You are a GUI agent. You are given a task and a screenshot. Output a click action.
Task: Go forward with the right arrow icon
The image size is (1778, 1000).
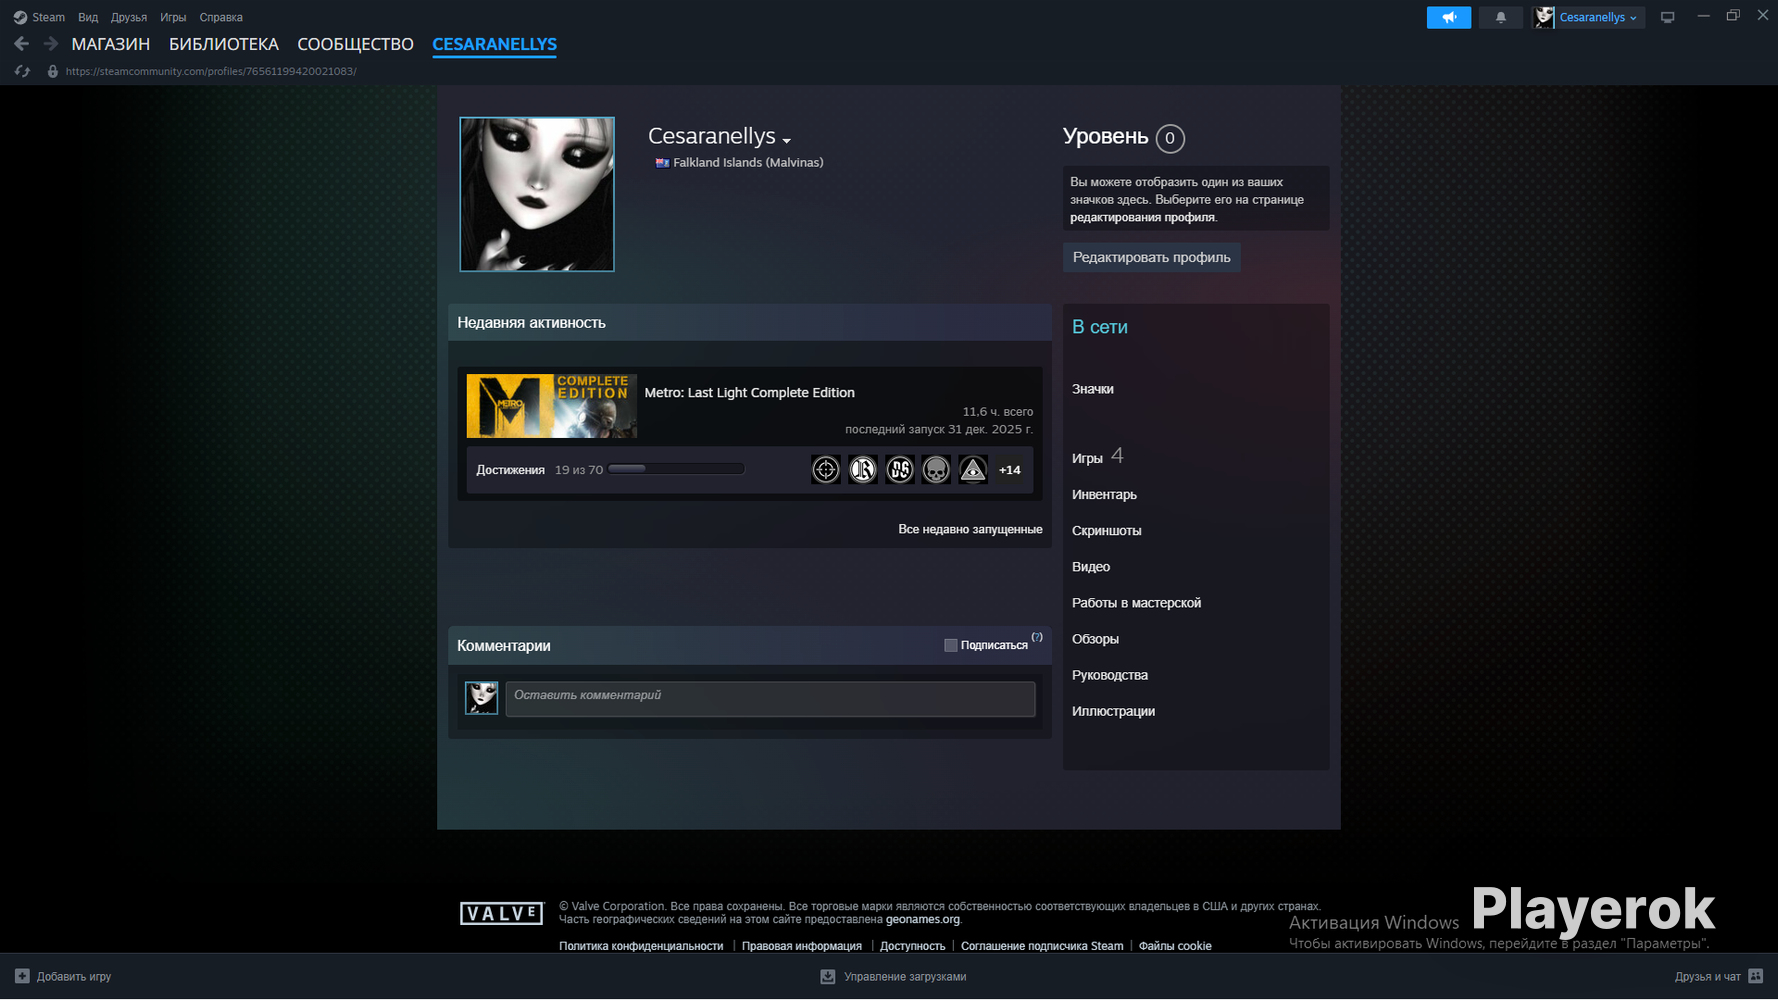click(51, 44)
